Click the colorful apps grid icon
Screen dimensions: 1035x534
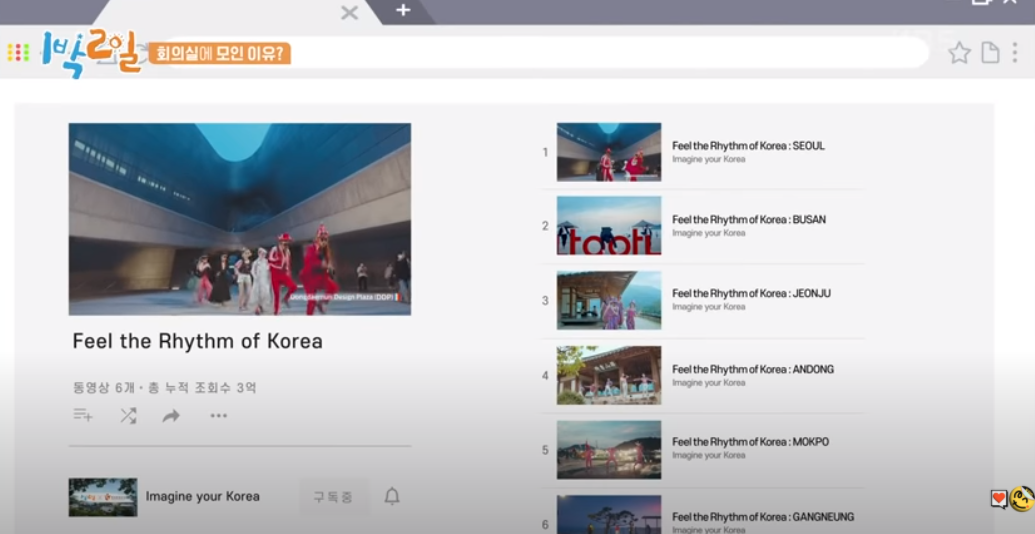18,53
